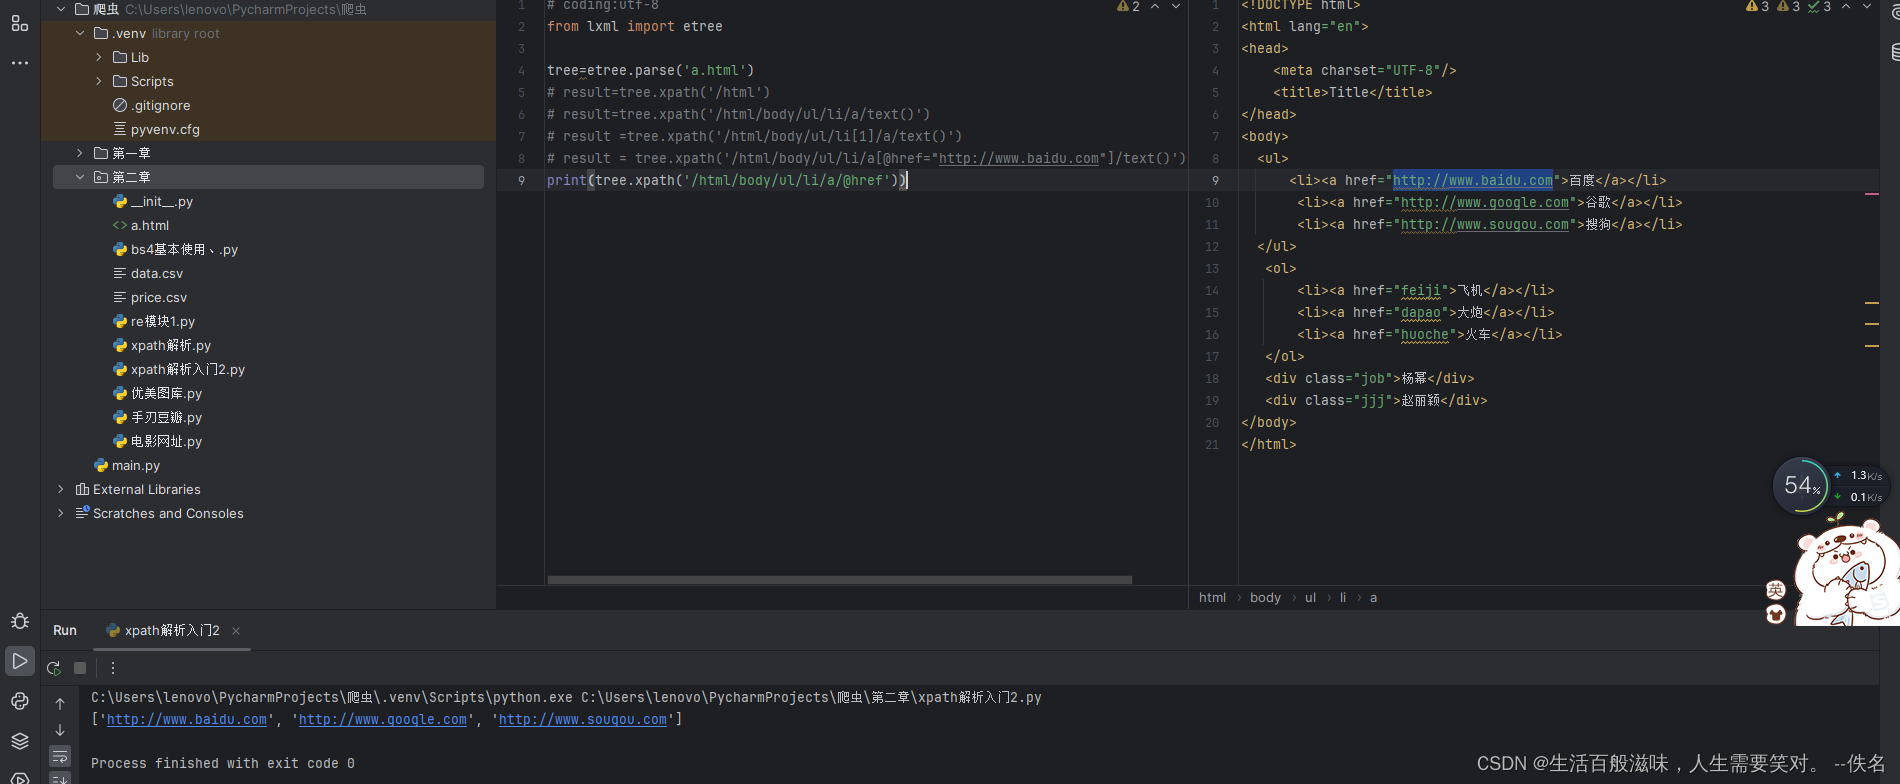Viewport: 1900px width, 784px height.
Task: Go to previous highlighted problem in Python editor
Action: pyautogui.click(x=1155, y=7)
